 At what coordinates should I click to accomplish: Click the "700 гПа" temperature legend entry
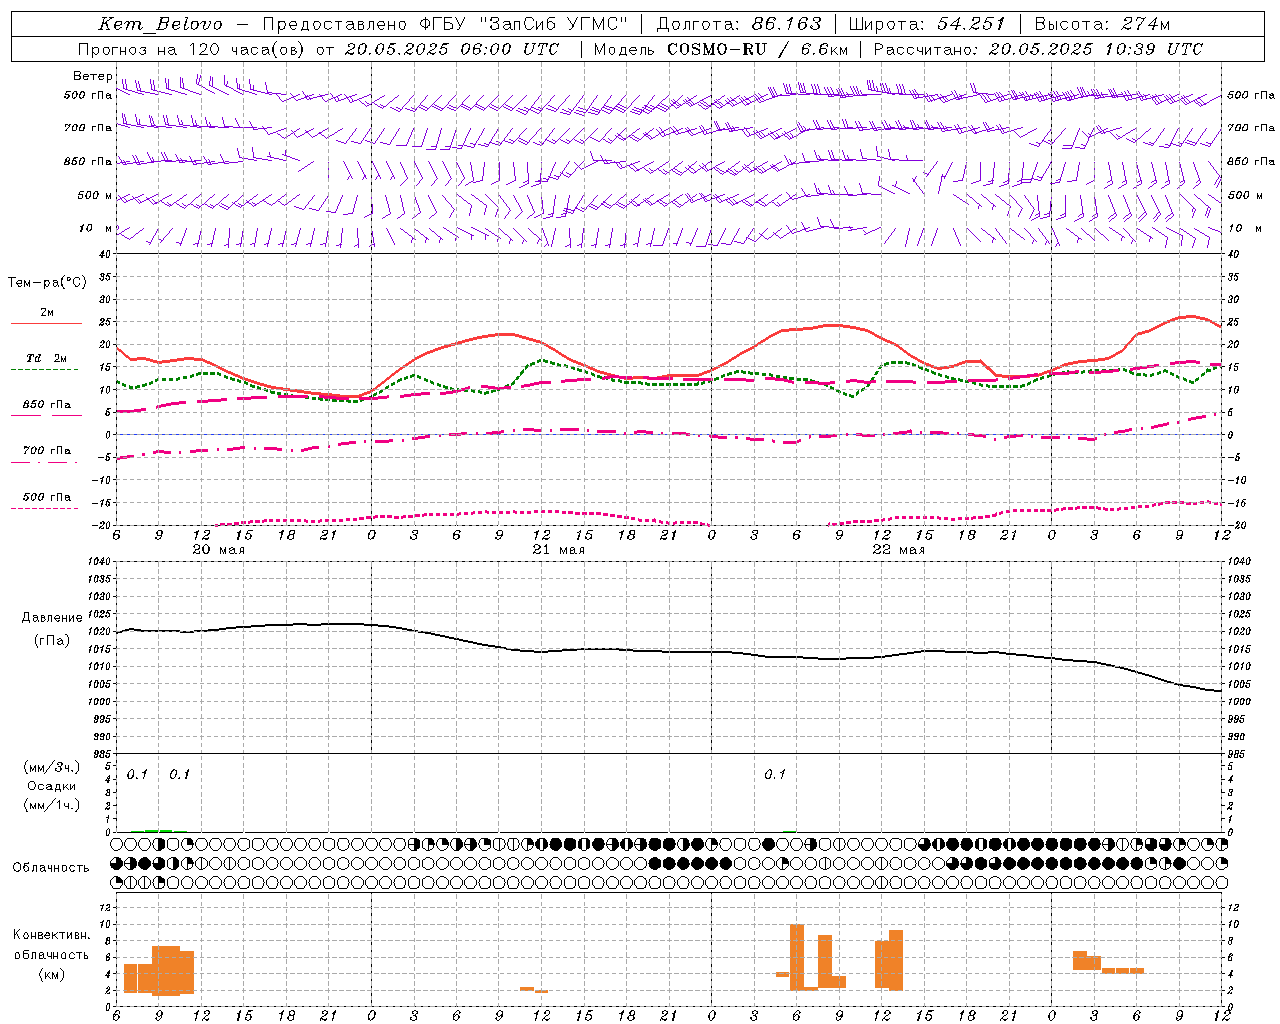(46, 450)
